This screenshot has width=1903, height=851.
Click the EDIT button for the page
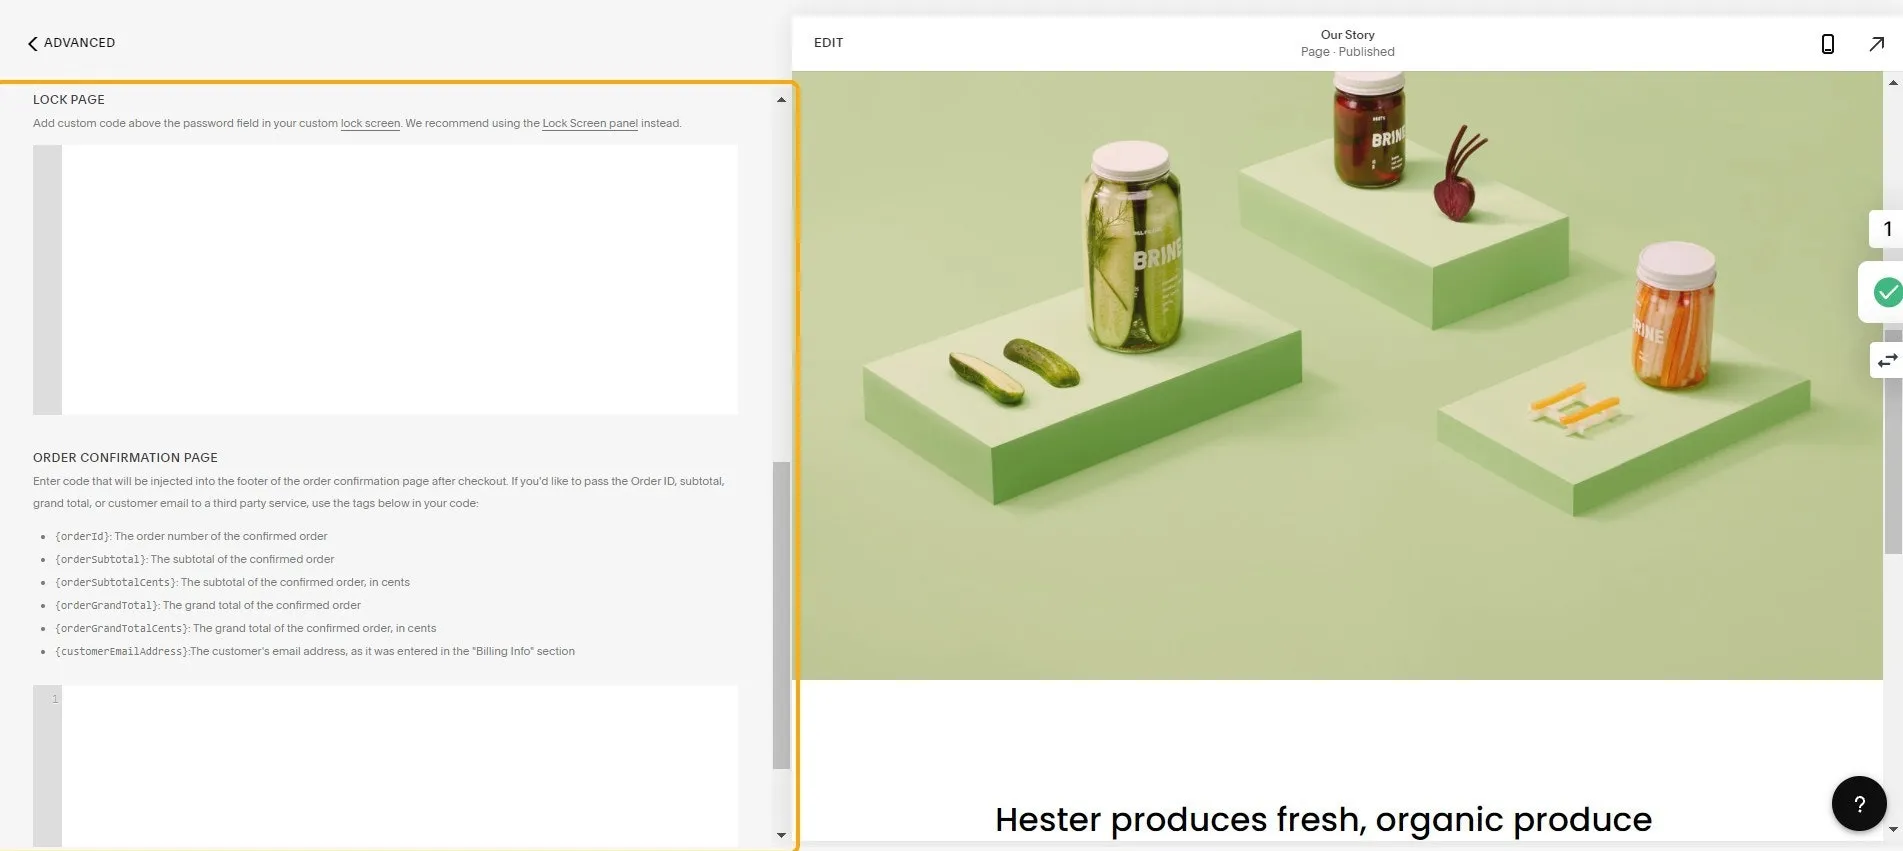click(x=828, y=43)
